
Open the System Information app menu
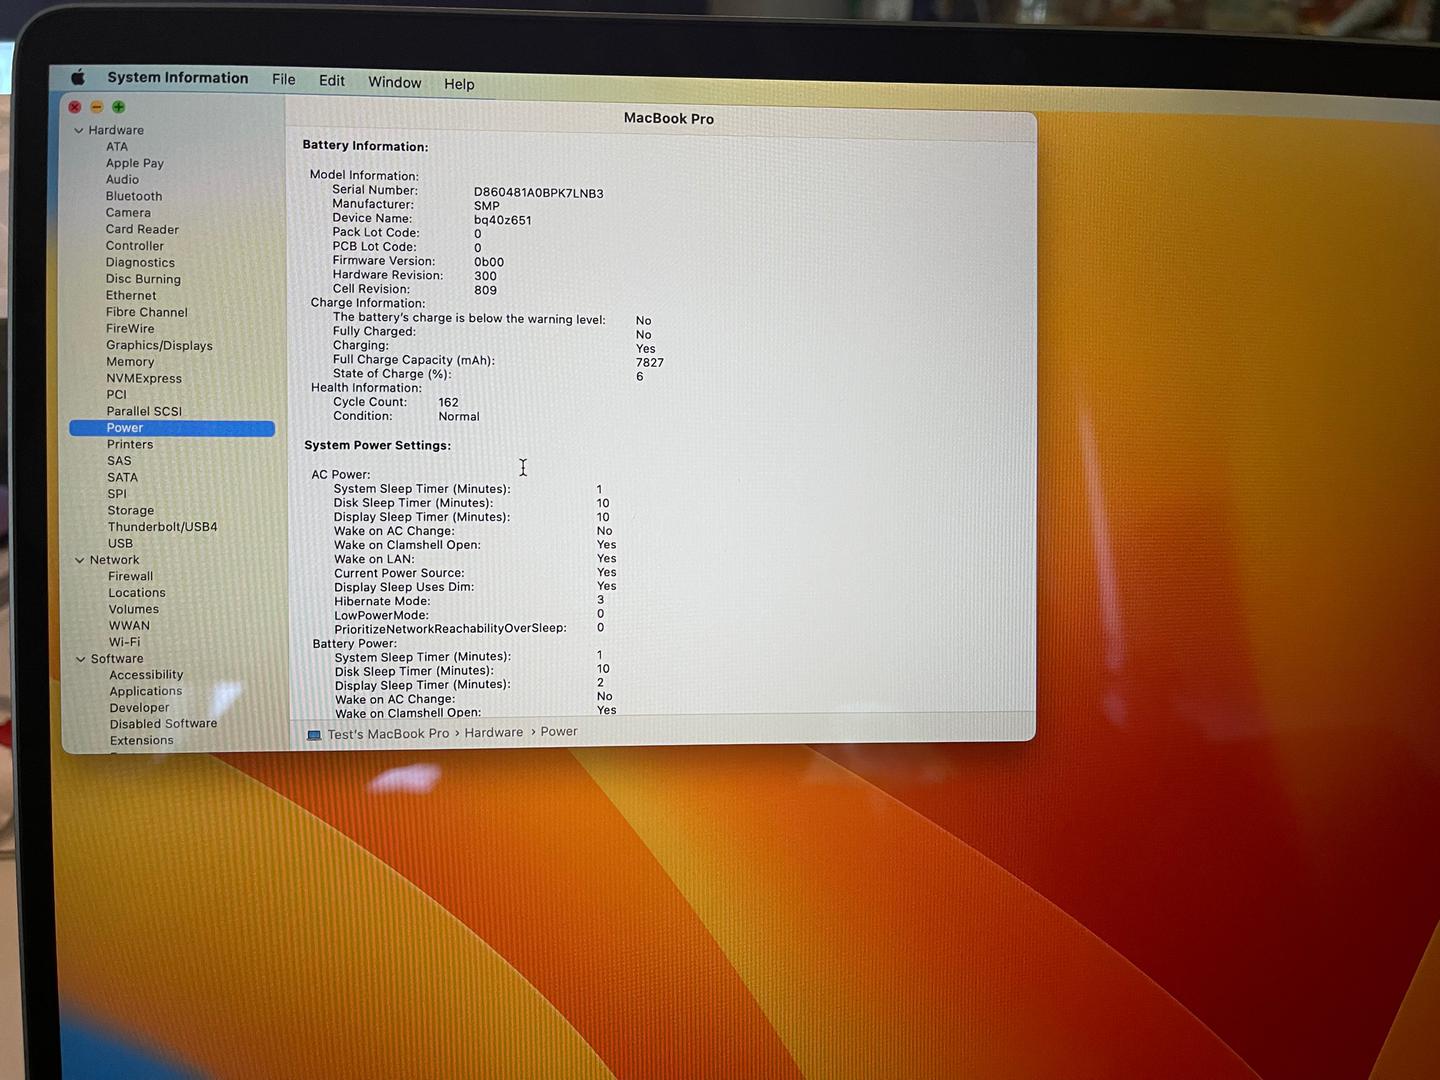pos(178,78)
